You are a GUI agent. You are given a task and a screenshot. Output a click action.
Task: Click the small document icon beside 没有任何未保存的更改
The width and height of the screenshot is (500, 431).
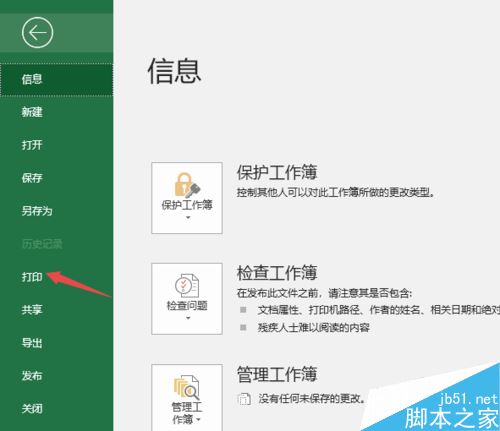244,399
